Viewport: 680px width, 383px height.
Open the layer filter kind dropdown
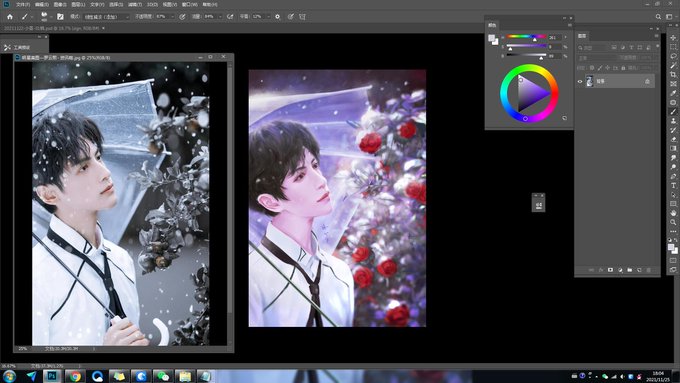tap(592, 47)
